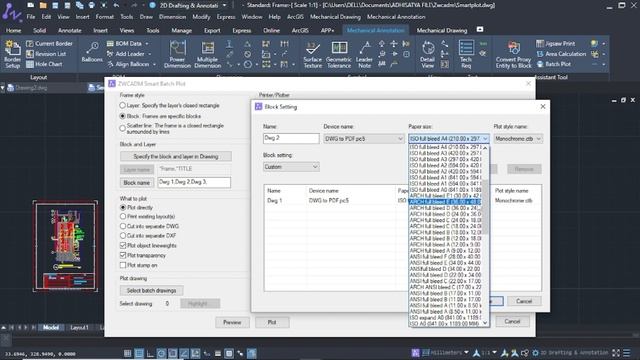Image resolution: width=640 pixels, height=360 pixels.
Task: Click the Block name text field
Action: (x=194, y=182)
